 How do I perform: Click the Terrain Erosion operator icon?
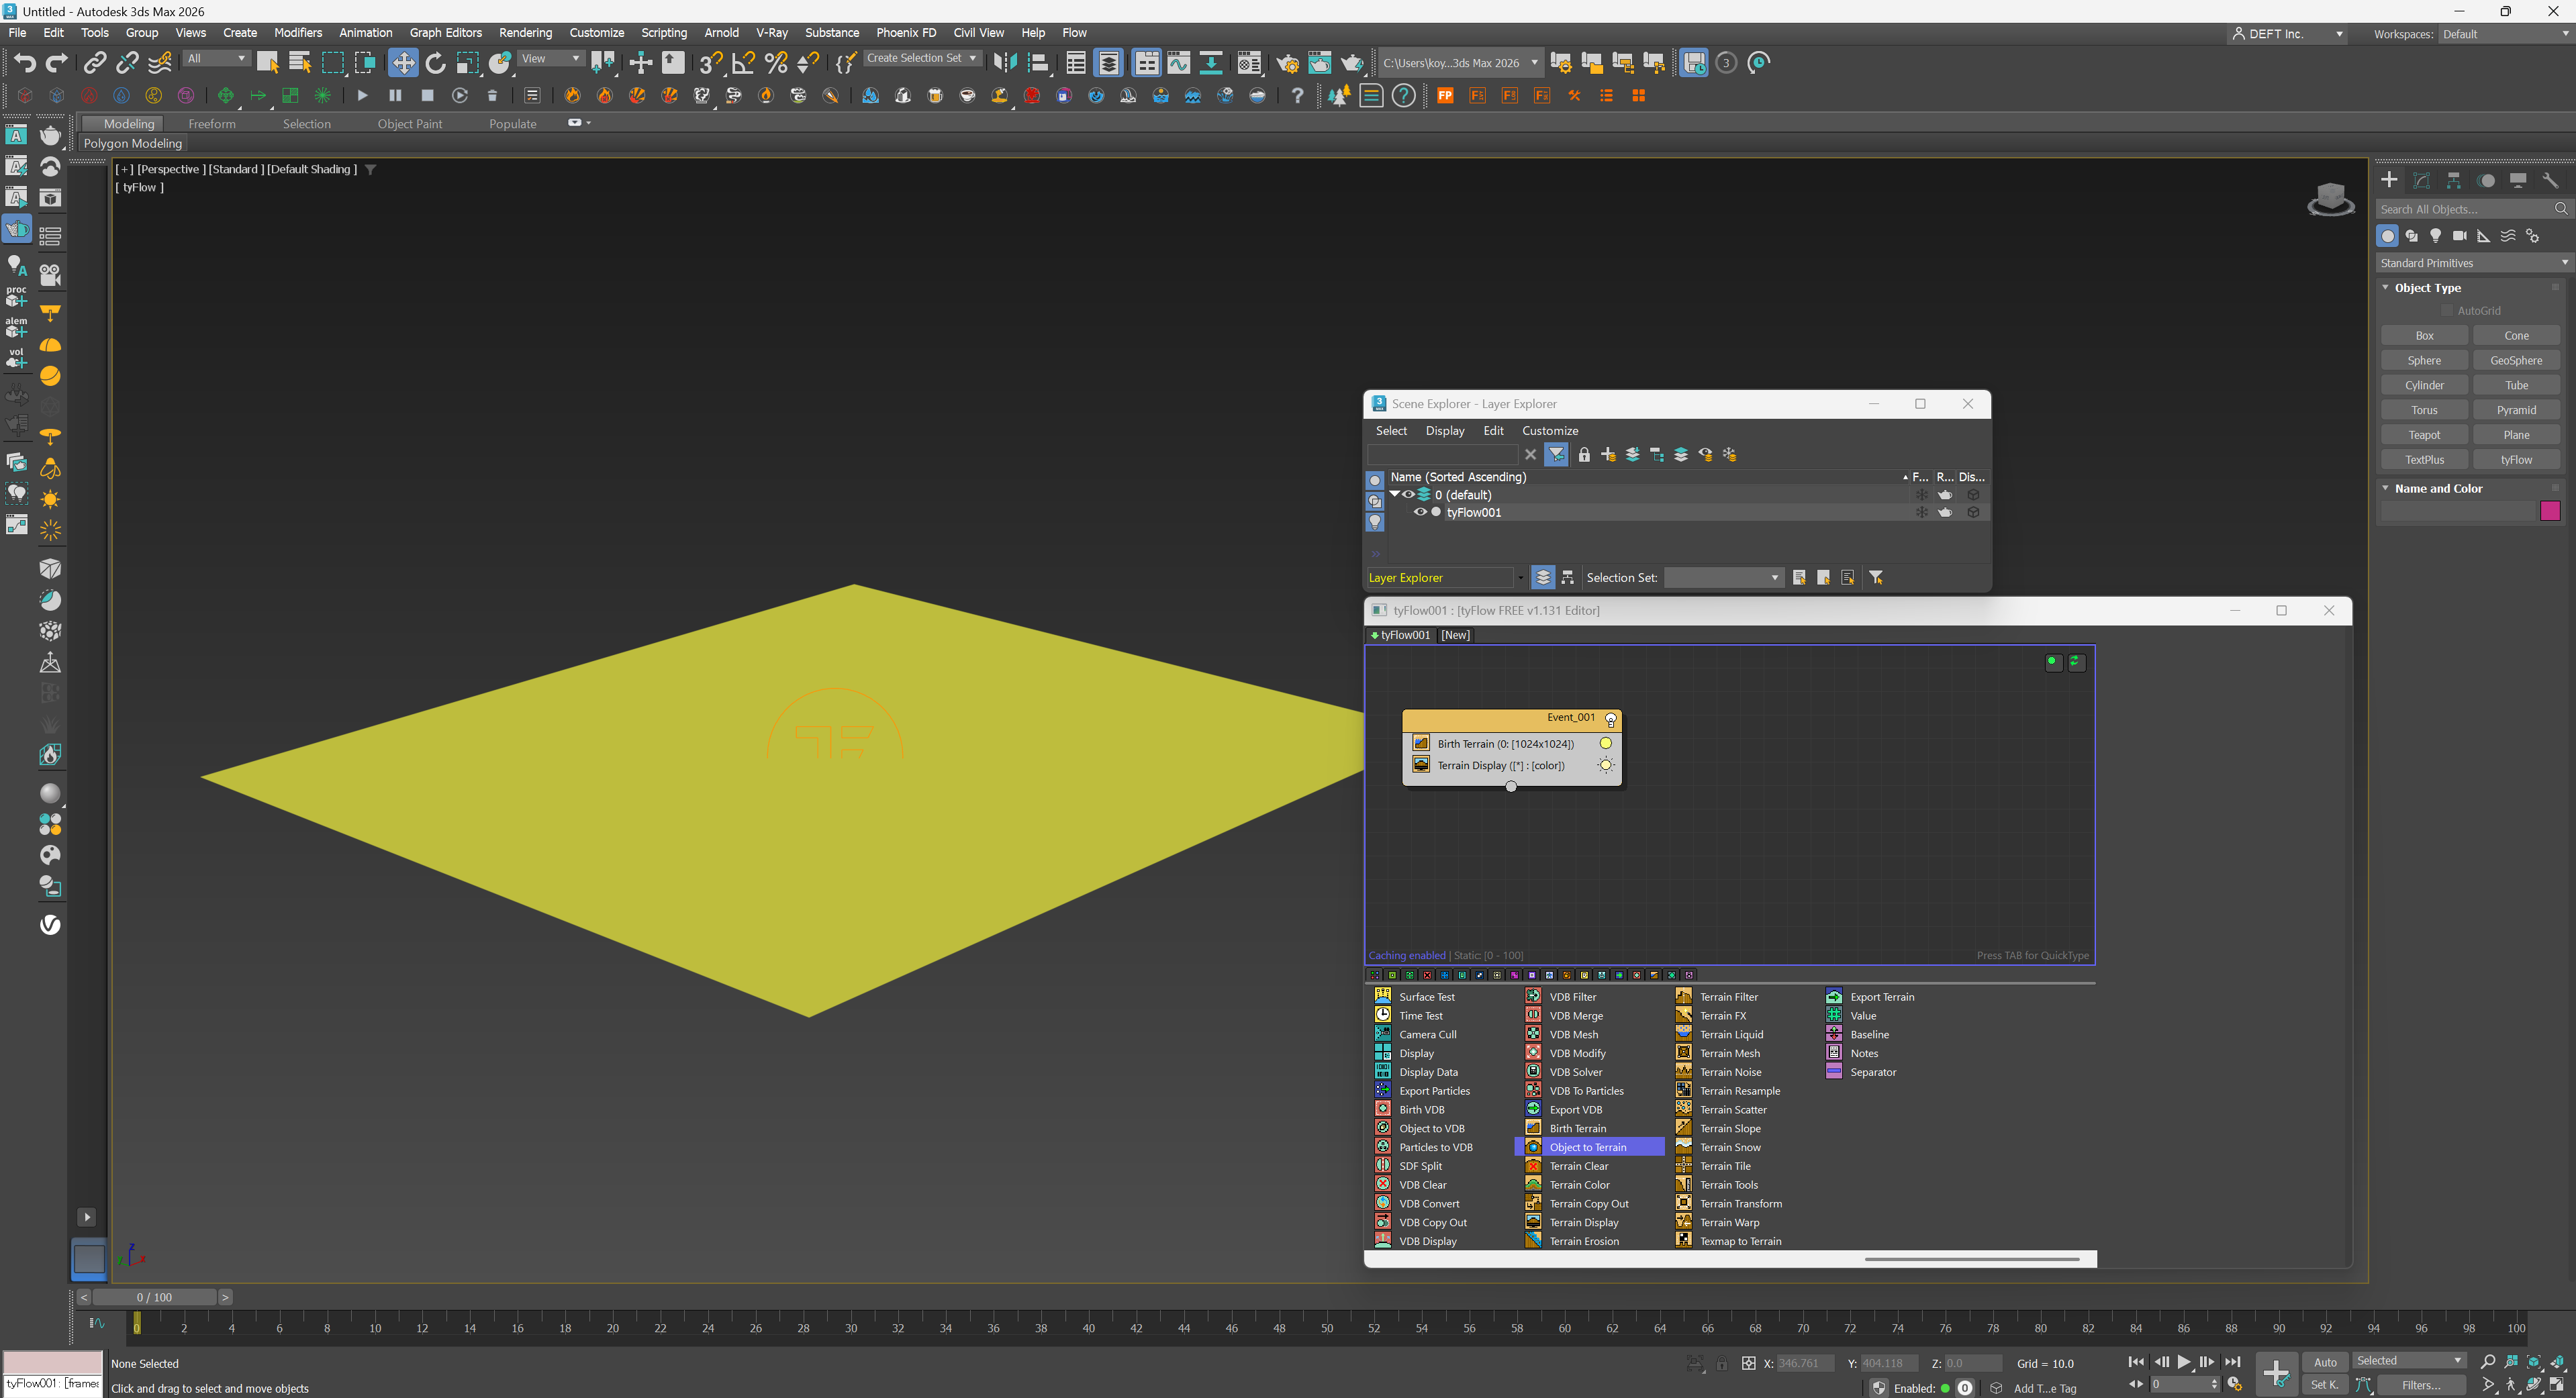[x=1533, y=1240]
